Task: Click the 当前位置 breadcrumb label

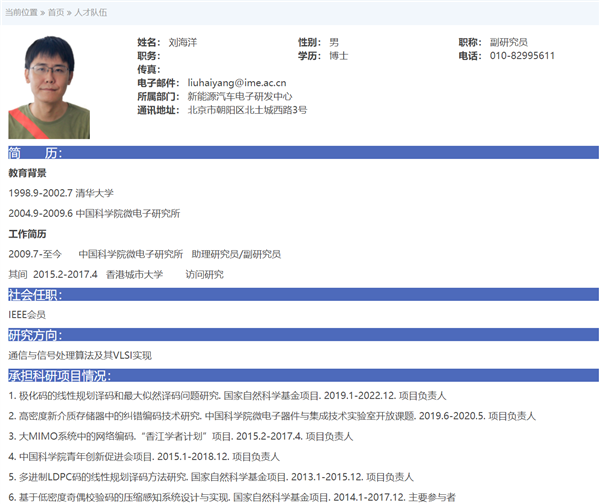Action: (x=21, y=13)
